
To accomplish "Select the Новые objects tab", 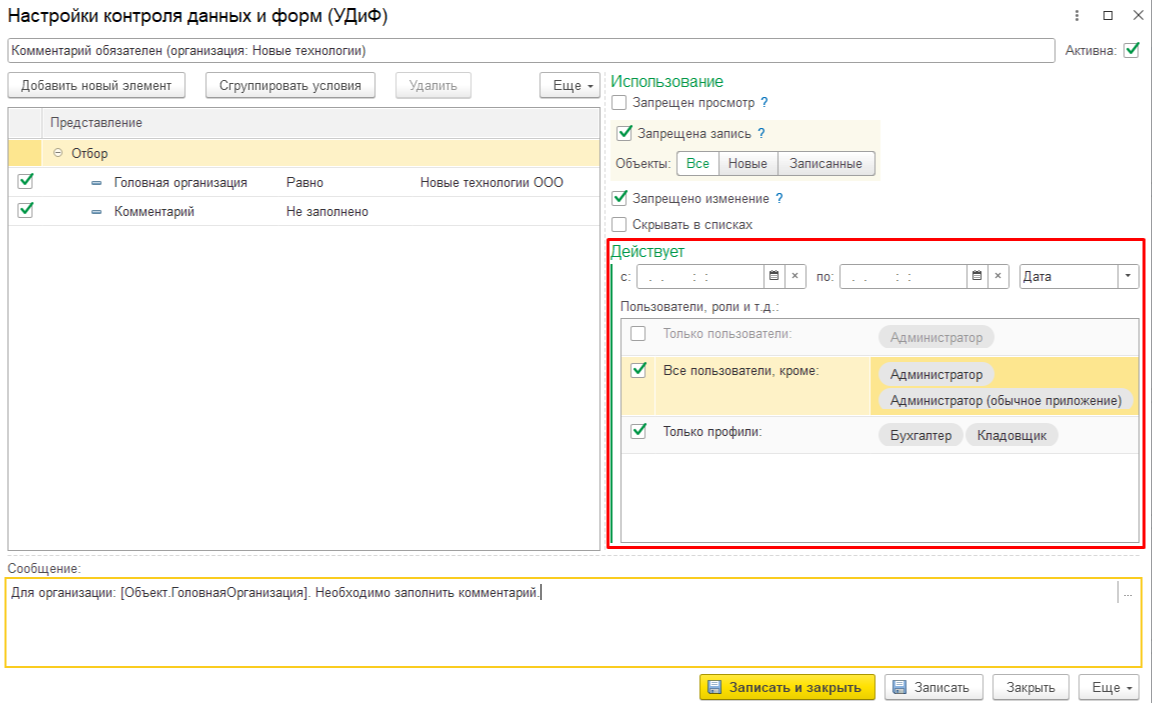I will coord(748,164).
